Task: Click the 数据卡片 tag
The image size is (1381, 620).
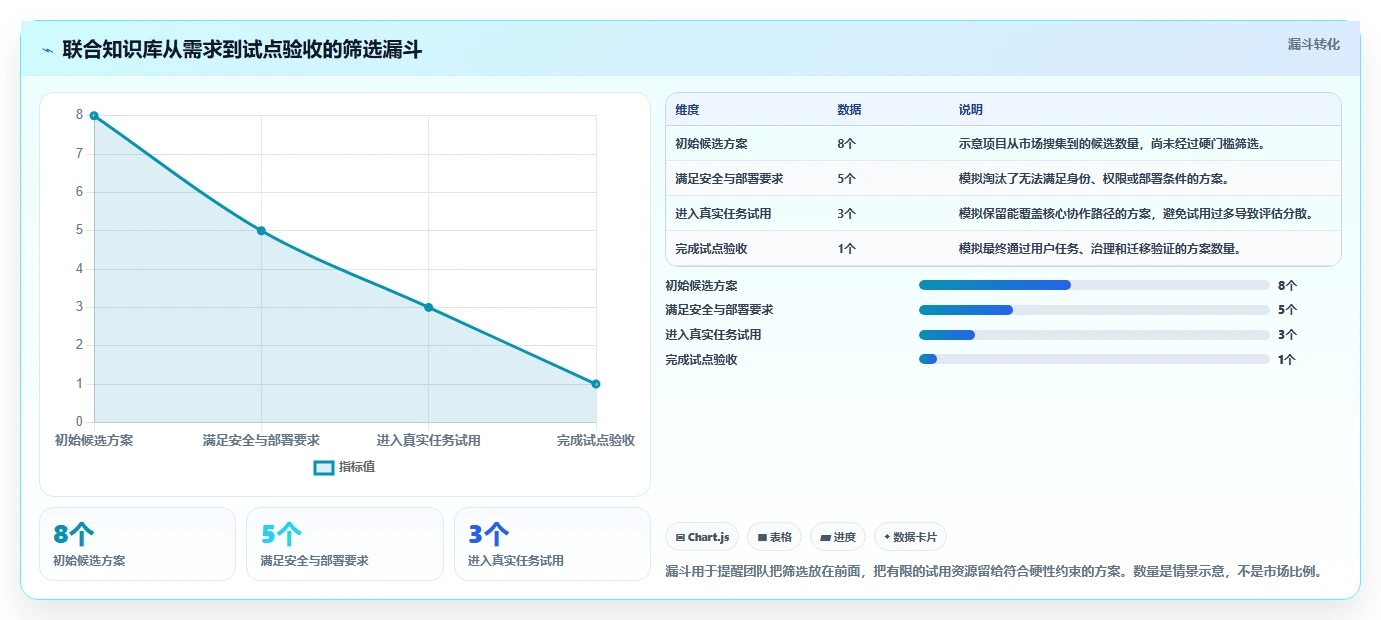Action: pyautogui.click(x=910, y=537)
